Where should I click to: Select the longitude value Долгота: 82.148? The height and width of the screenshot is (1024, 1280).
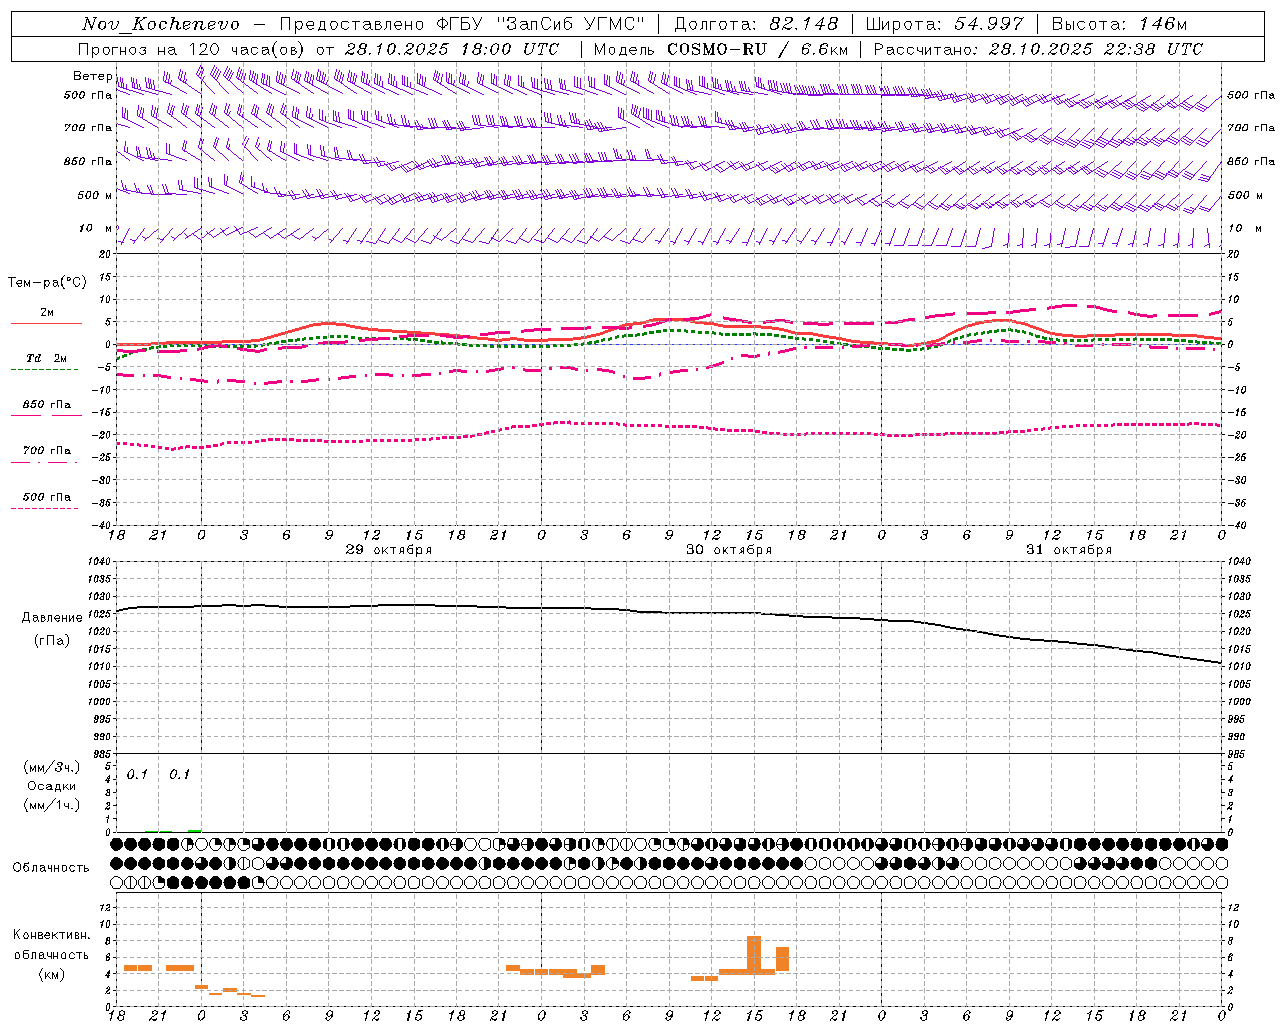tap(756, 24)
